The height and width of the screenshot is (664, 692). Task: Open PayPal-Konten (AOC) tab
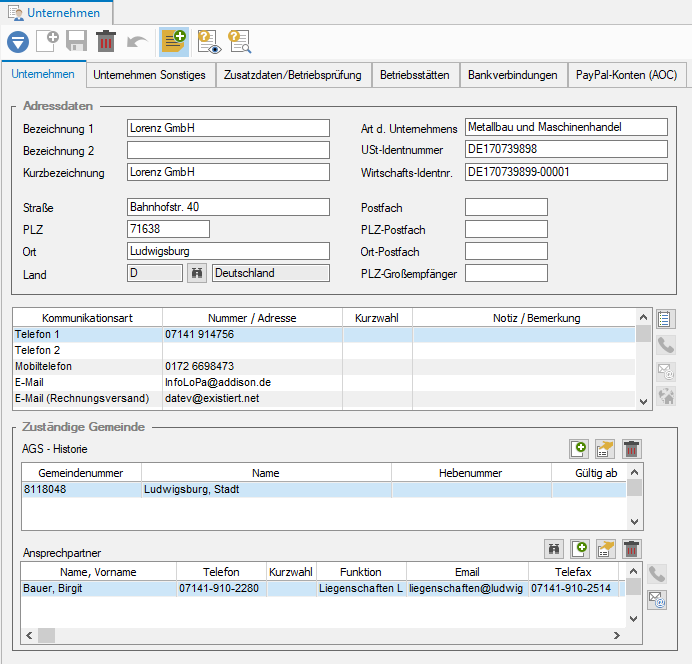click(627, 75)
